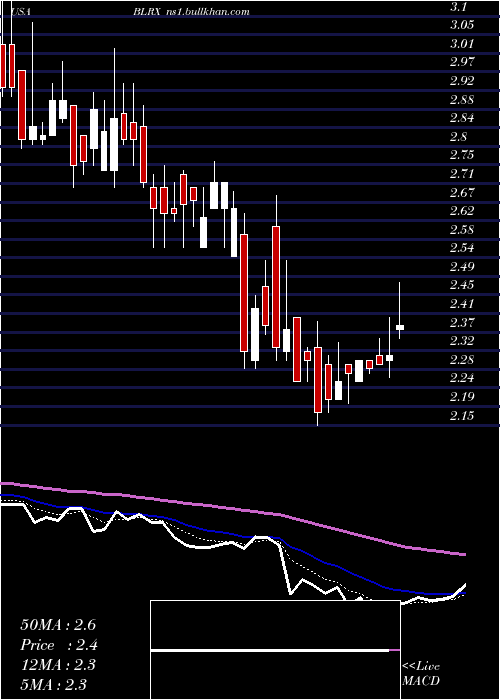Select the 3.01 price axis label

462,44
